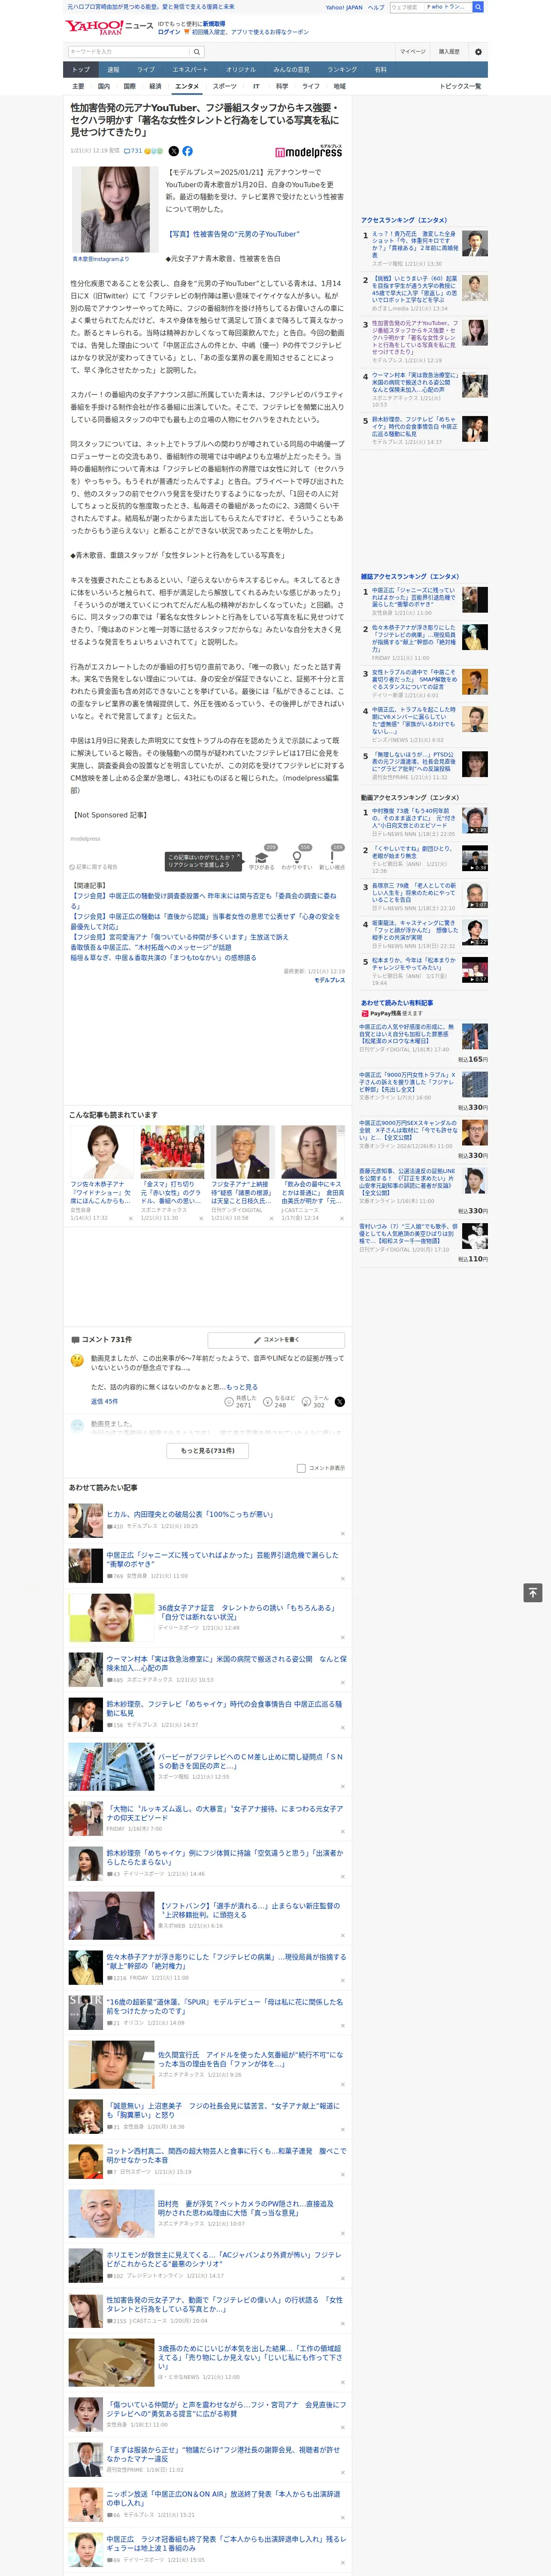Select the ライブ navigation tab
The image size is (551, 2576).
point(146,70)
